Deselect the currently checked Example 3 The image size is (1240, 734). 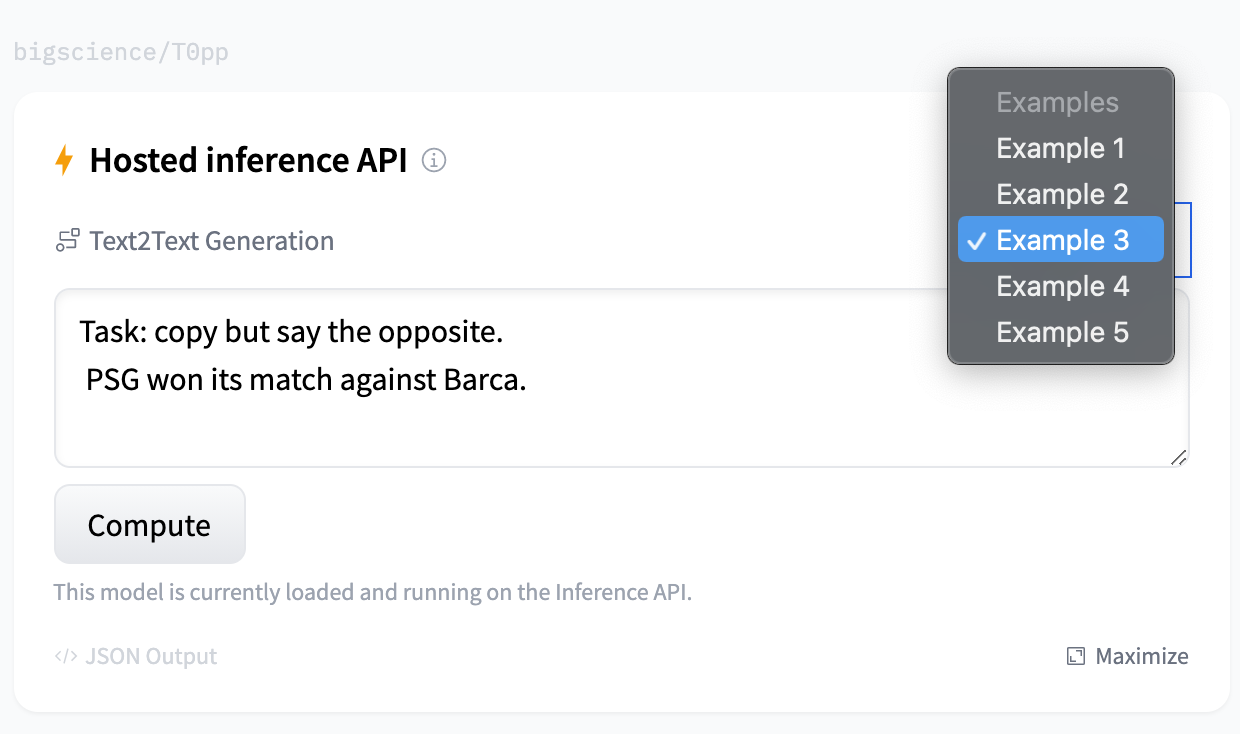(x=1061, y=240)
